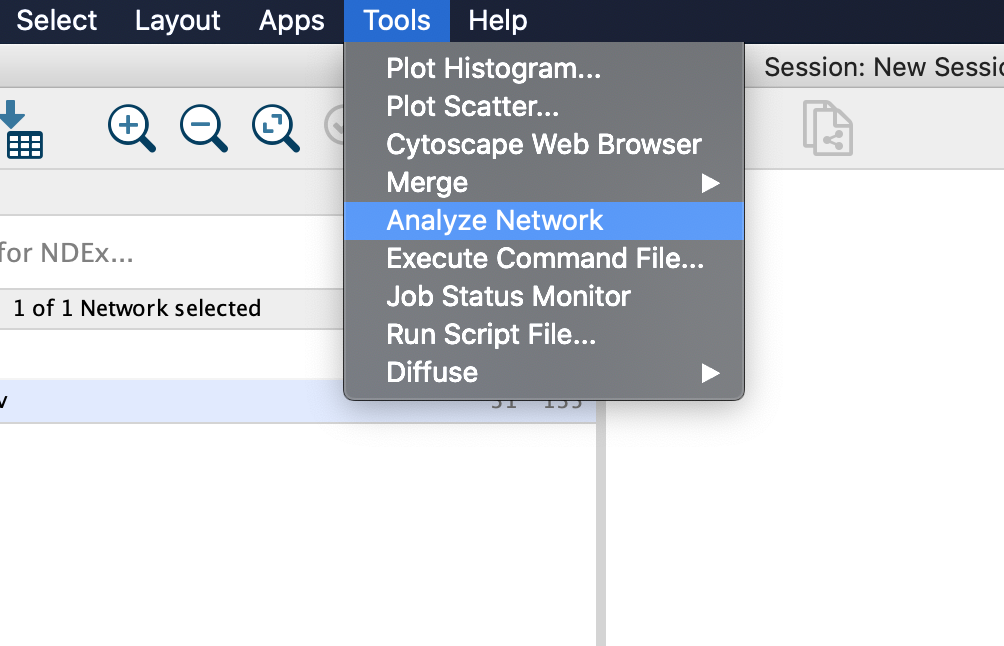The width and height of the screenshot is (1004, 646).
Task: Open the Apps menu
Action: [x=291, y=21]
